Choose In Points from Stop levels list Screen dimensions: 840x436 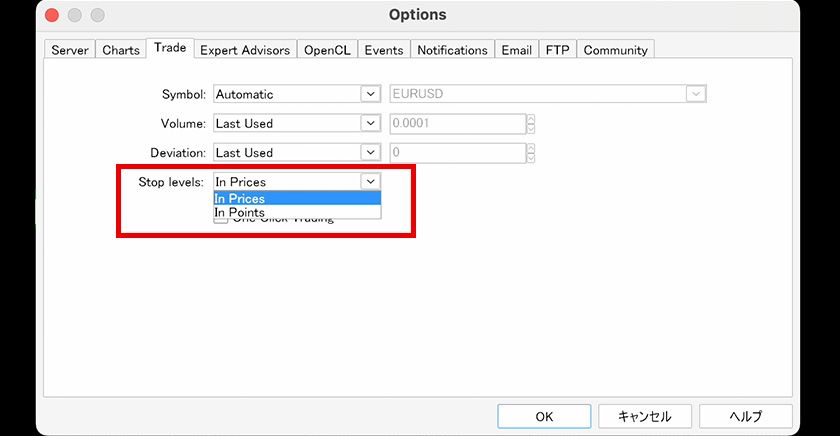coord(240,212)
